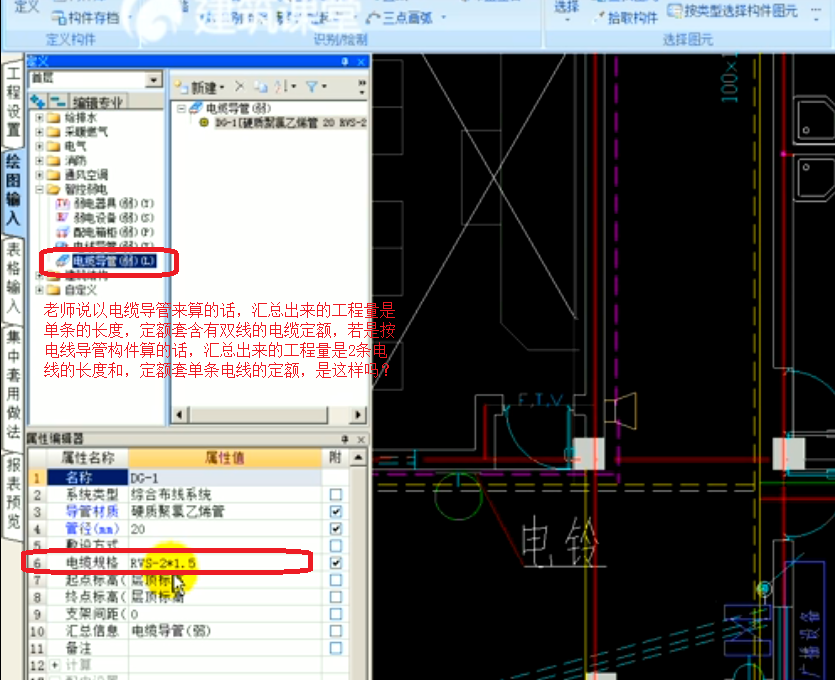Switch to the 工程设置 side tab
Screen dimensions: 835x680
[13, 101]
